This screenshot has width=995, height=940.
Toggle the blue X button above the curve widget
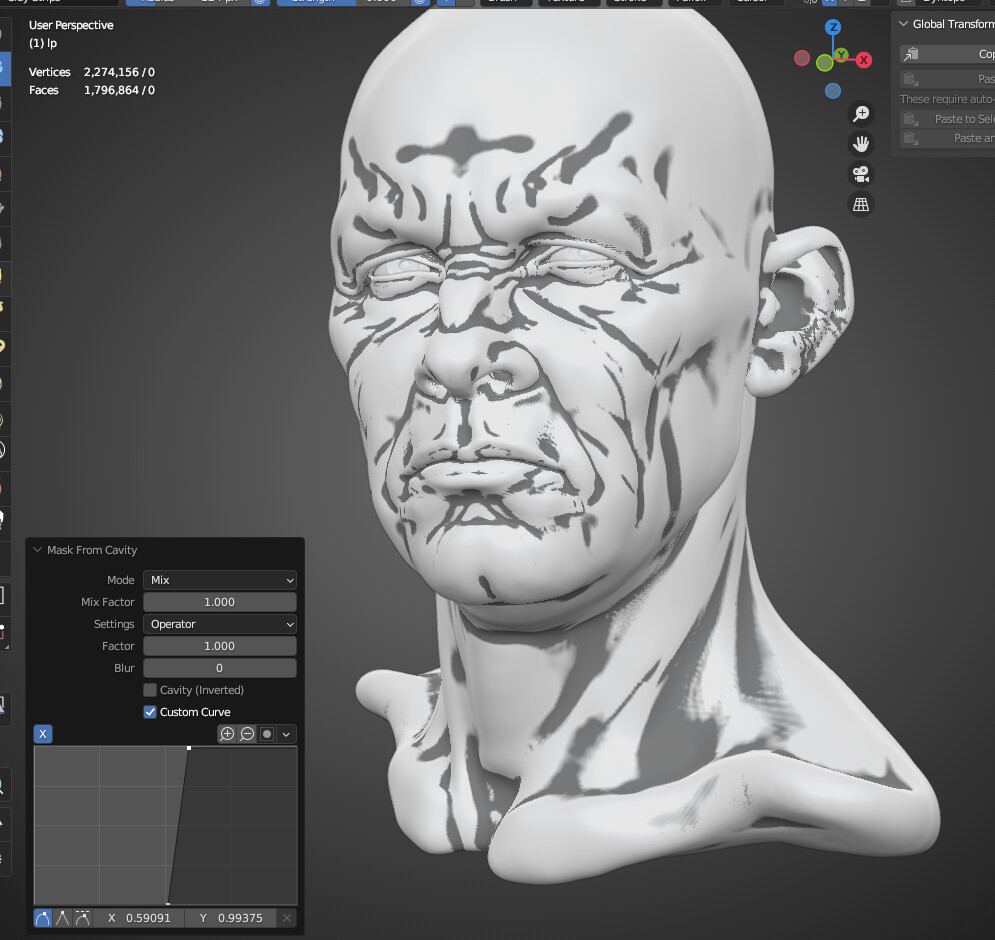(x=42, y=734)
